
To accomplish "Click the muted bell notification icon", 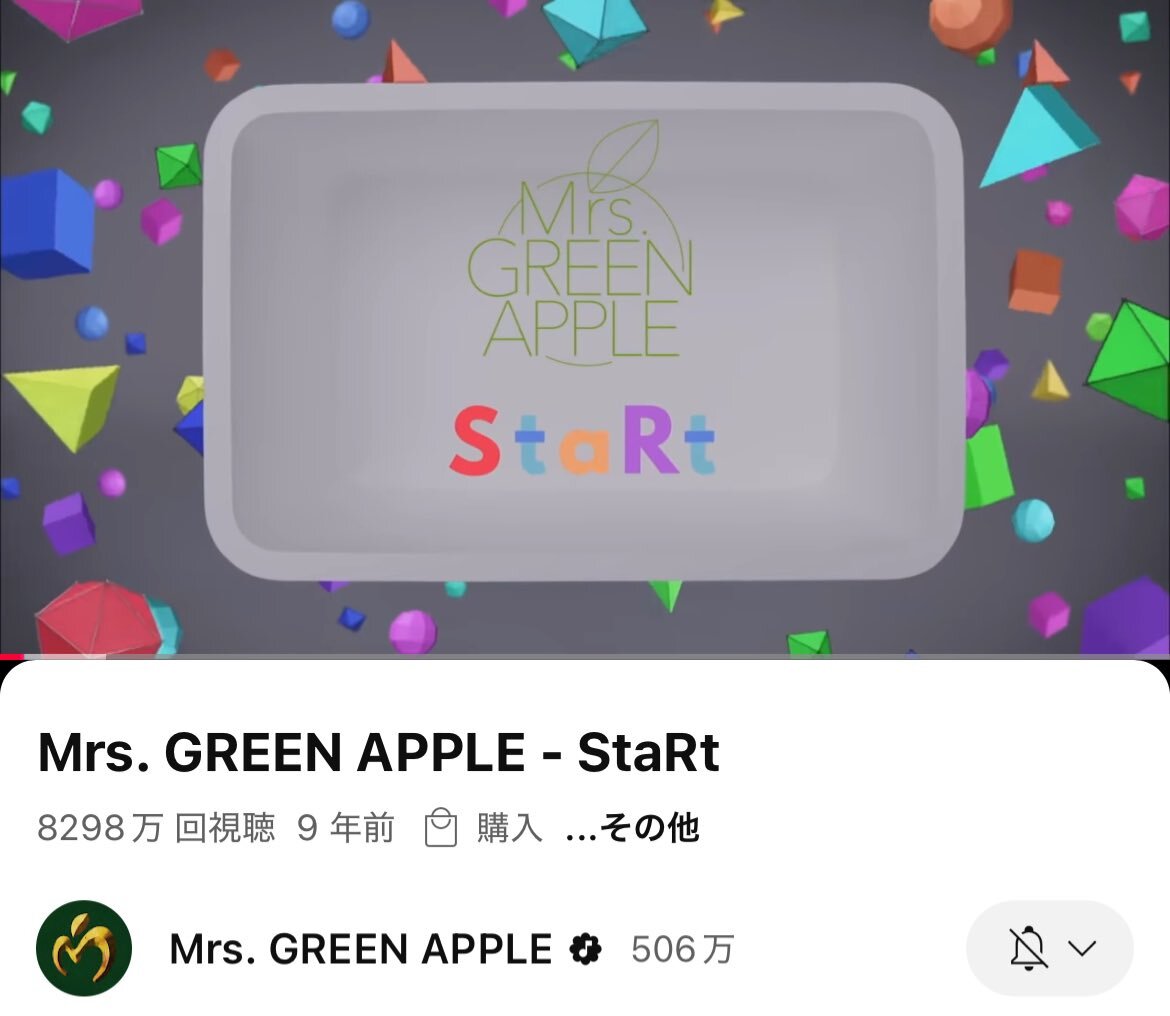I will [1027, 948].
